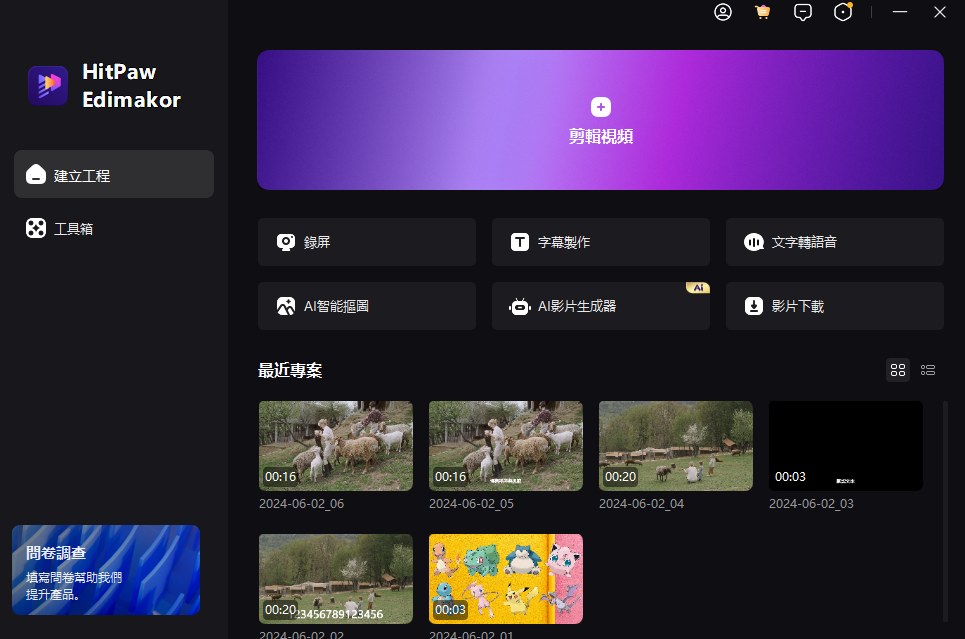965x639 pixels.
Task: Open the 工具箱 sidebar tab
Action: (114, 228)
